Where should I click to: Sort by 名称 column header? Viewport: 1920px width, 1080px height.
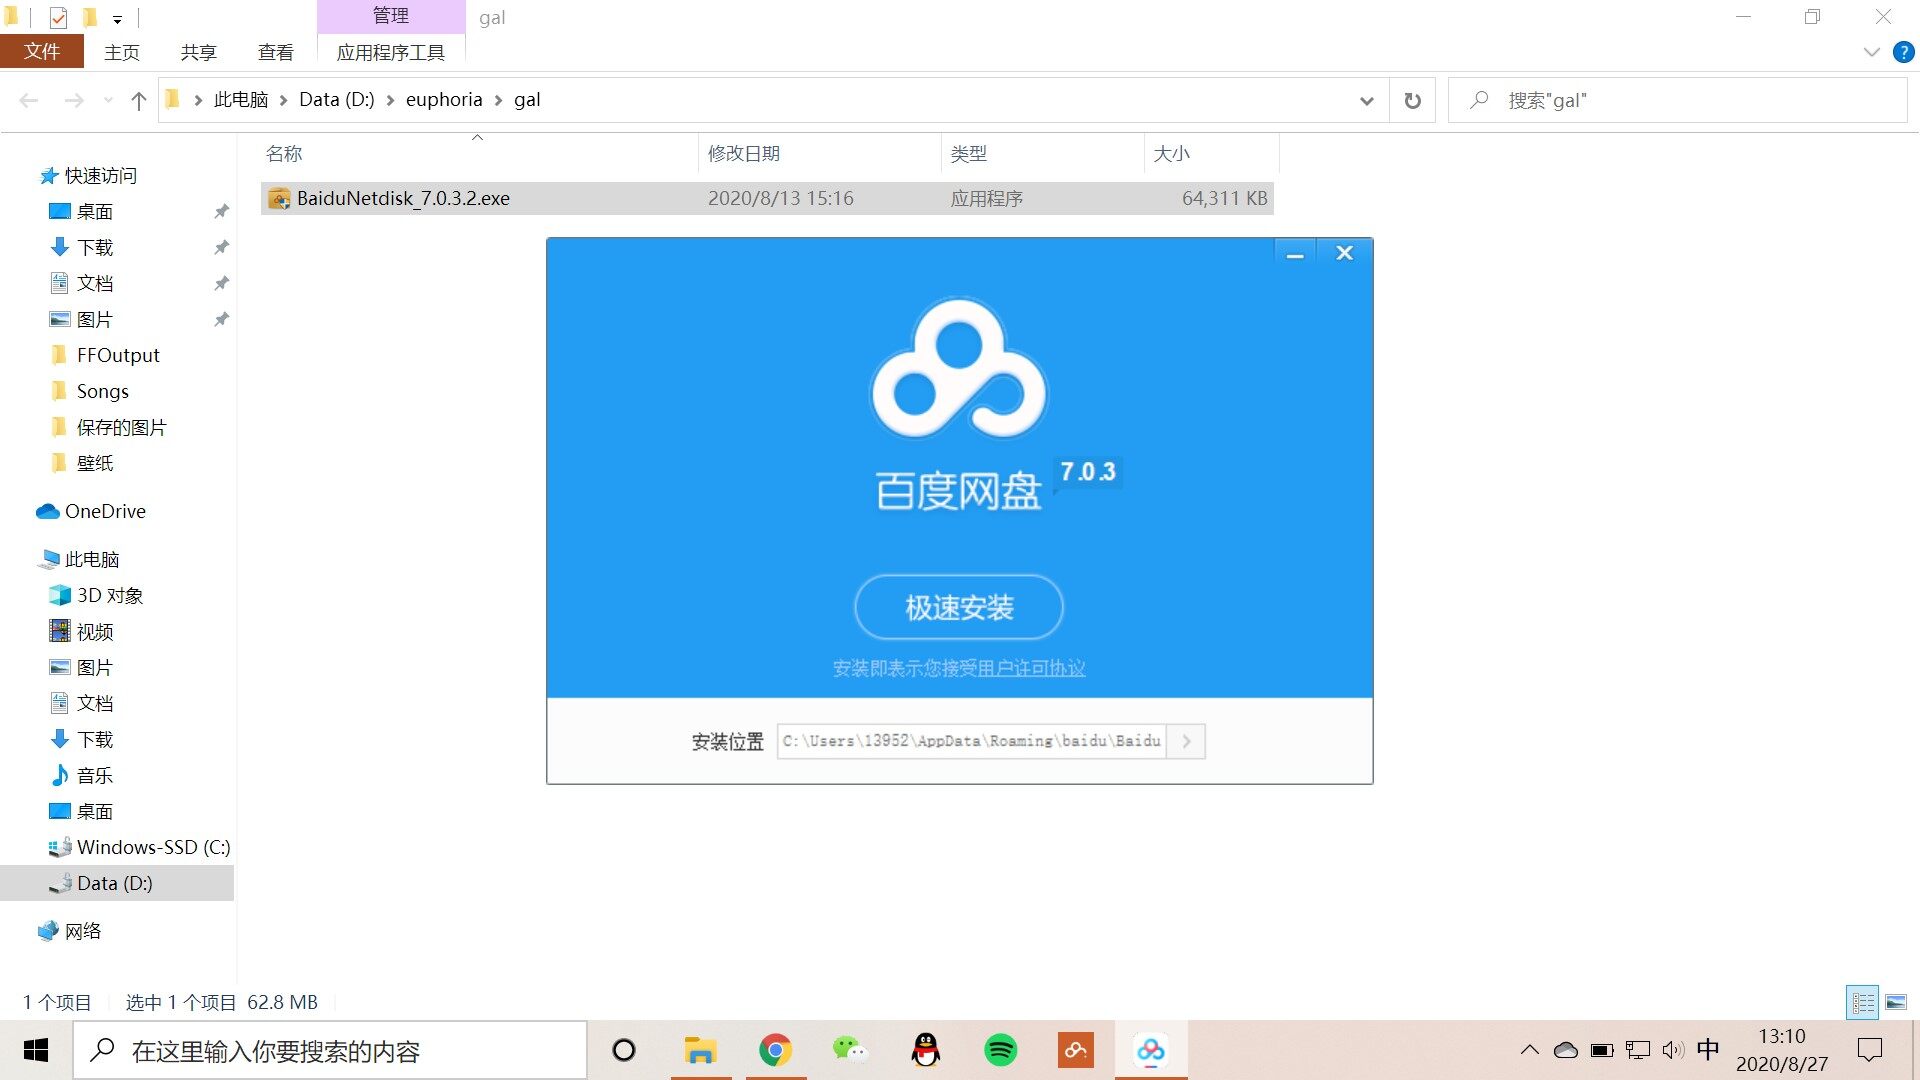(x=478, y=154)
